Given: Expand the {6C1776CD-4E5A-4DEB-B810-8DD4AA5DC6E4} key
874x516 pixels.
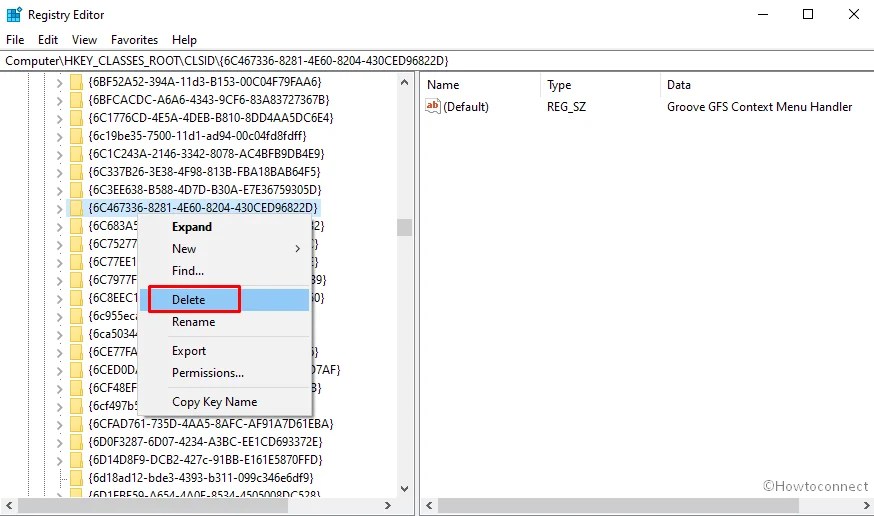Looking at the screenshot, I should (x=60, y=119).
